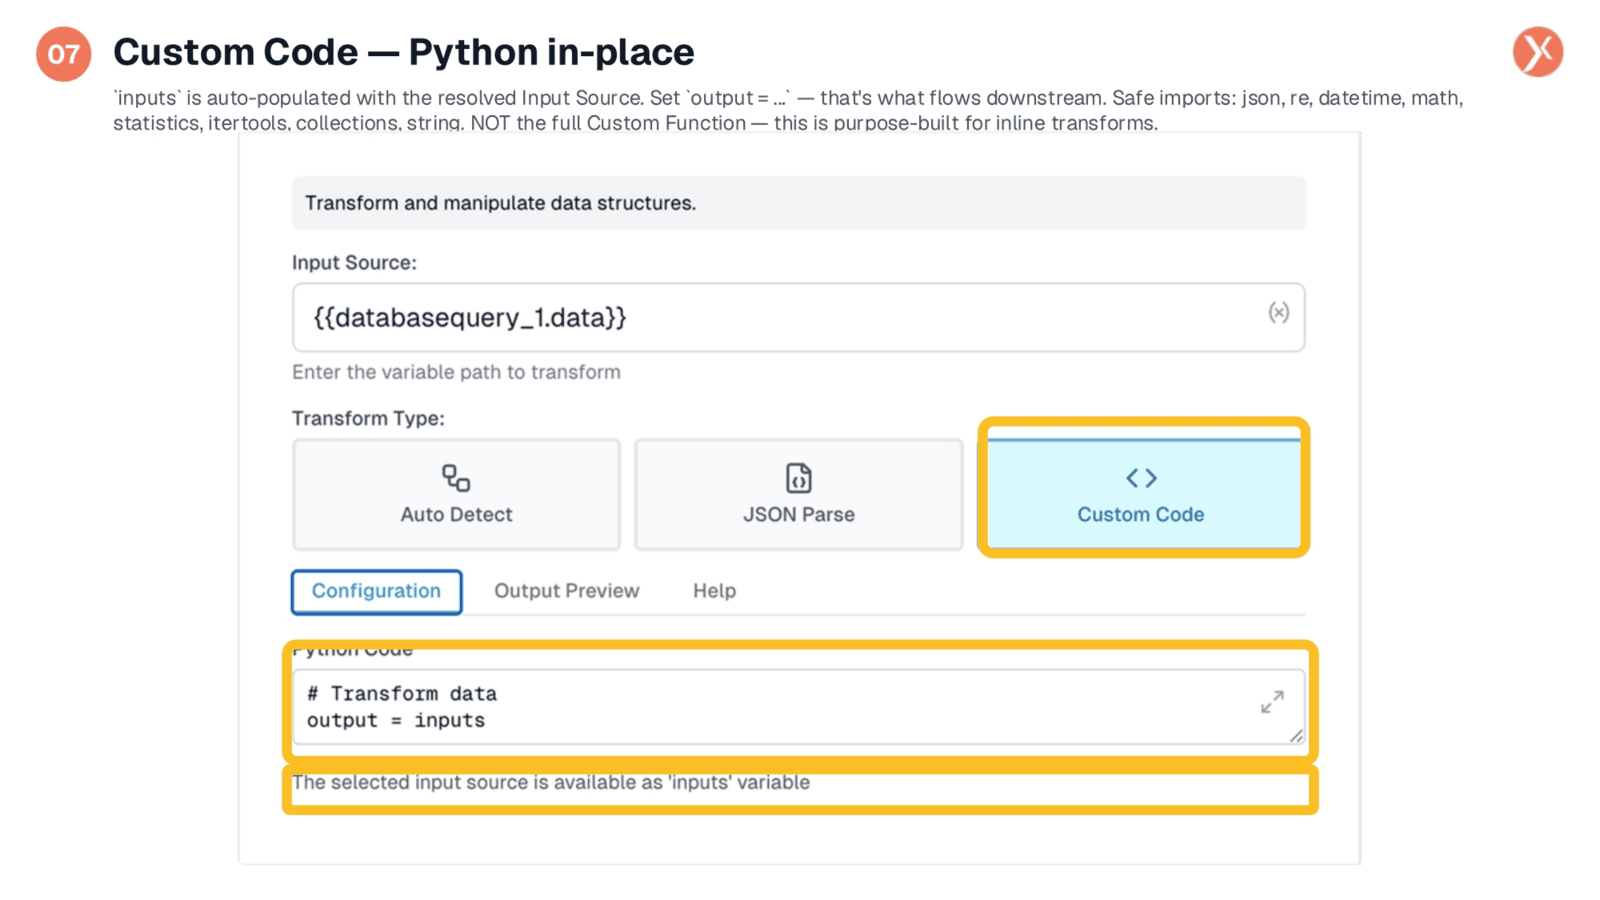
Task: Open the Help tab
Action: click(x=714, y=591)
